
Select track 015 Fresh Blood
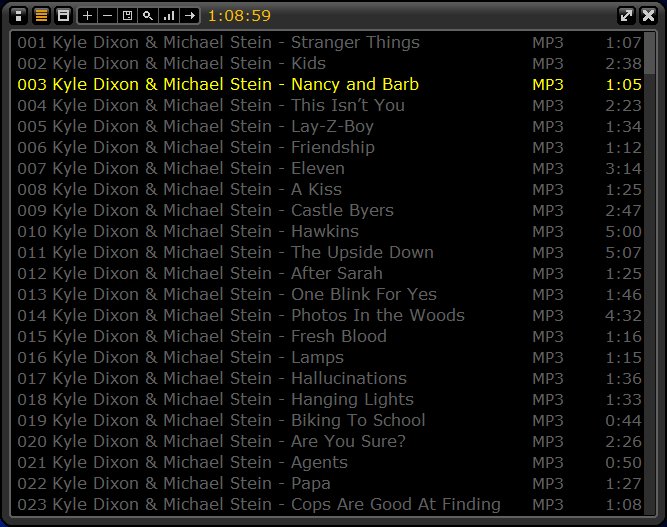click(x=327, y=336)
